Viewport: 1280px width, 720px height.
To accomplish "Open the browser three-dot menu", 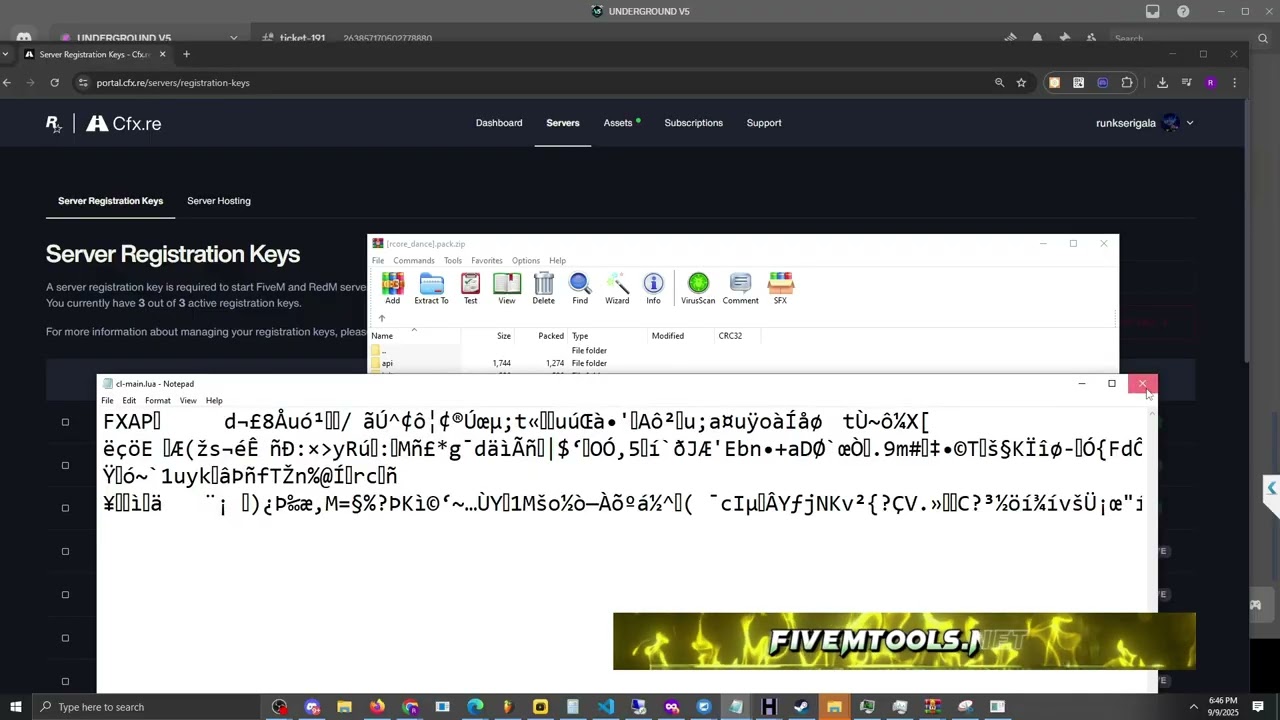I will coord(1235,83).
